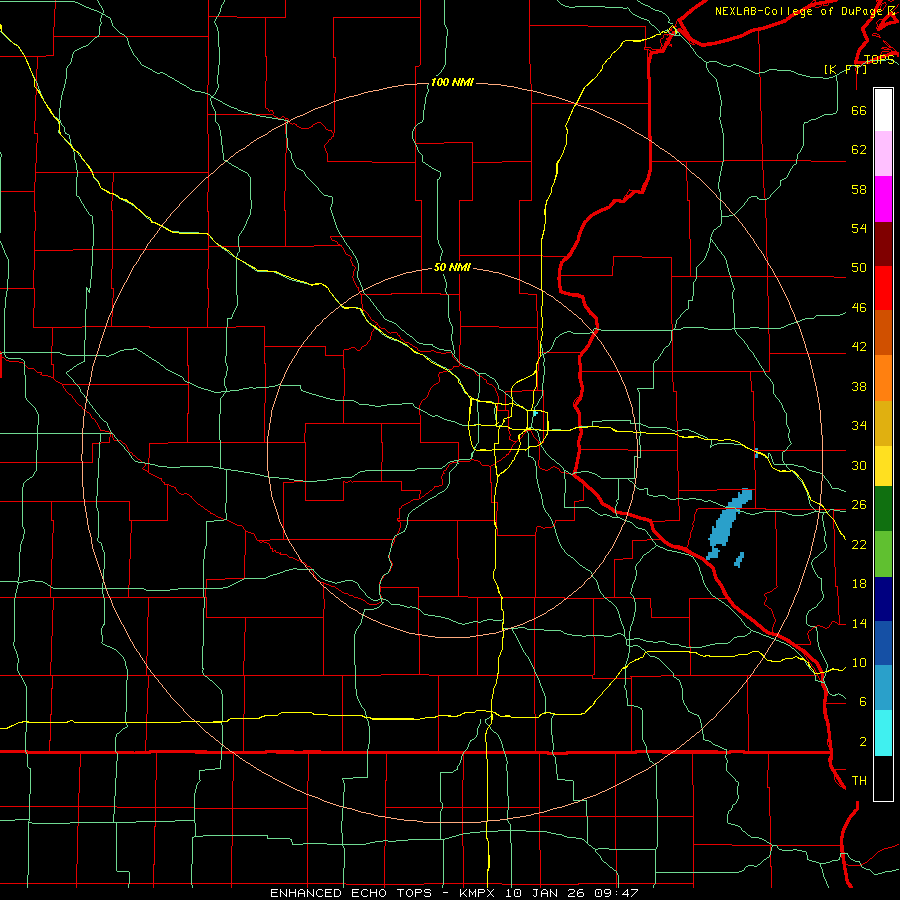The image size is (900, 900).
Task: Click the large light blue echo blob
Action: pos(728,523)
